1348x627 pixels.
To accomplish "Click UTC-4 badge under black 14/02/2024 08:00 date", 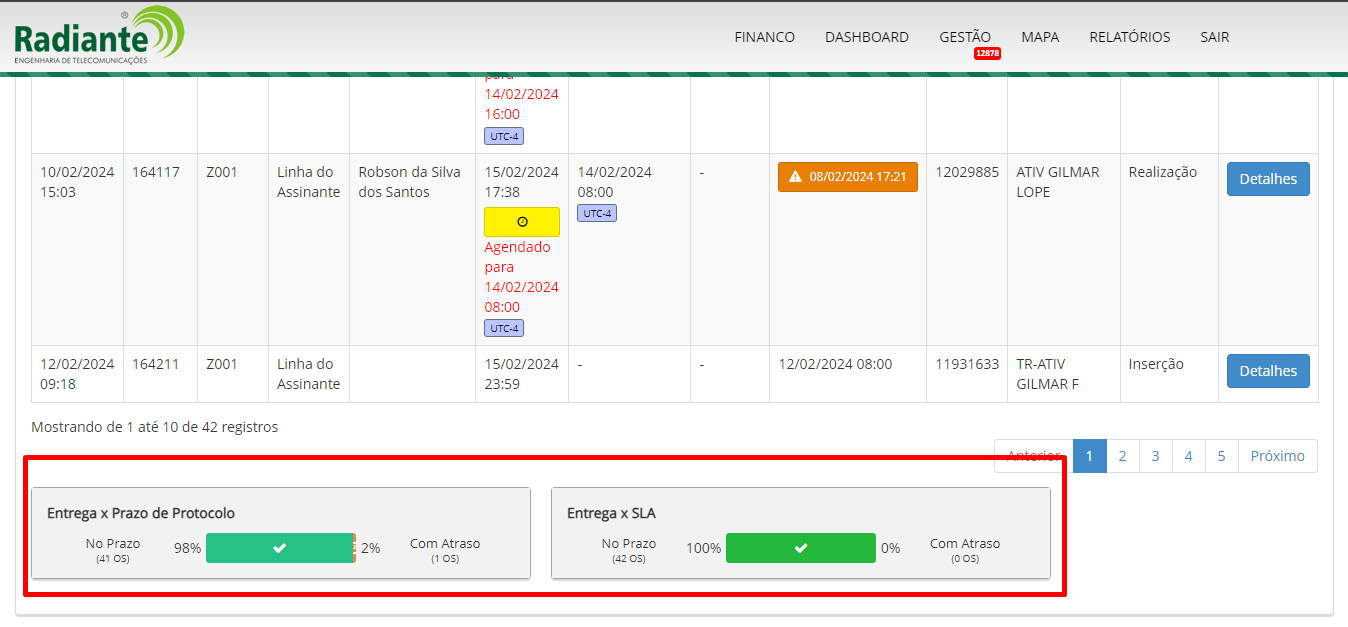I will click(597, 213).
